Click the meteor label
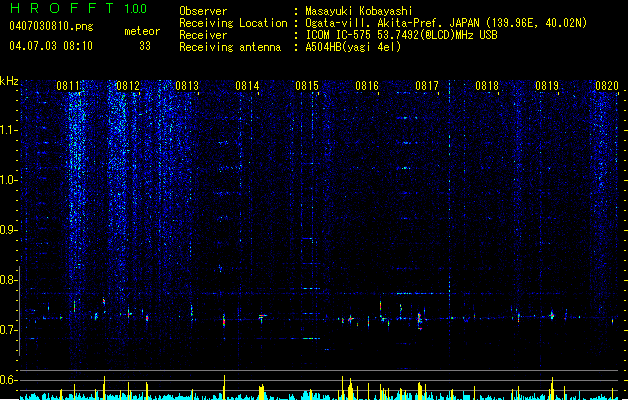Image resolution: width=629 pixels, height=400 pixels. 142,31
